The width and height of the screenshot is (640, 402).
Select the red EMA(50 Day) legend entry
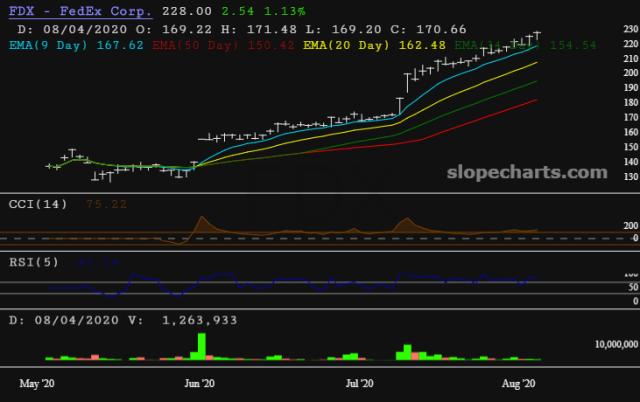point(223,45)
